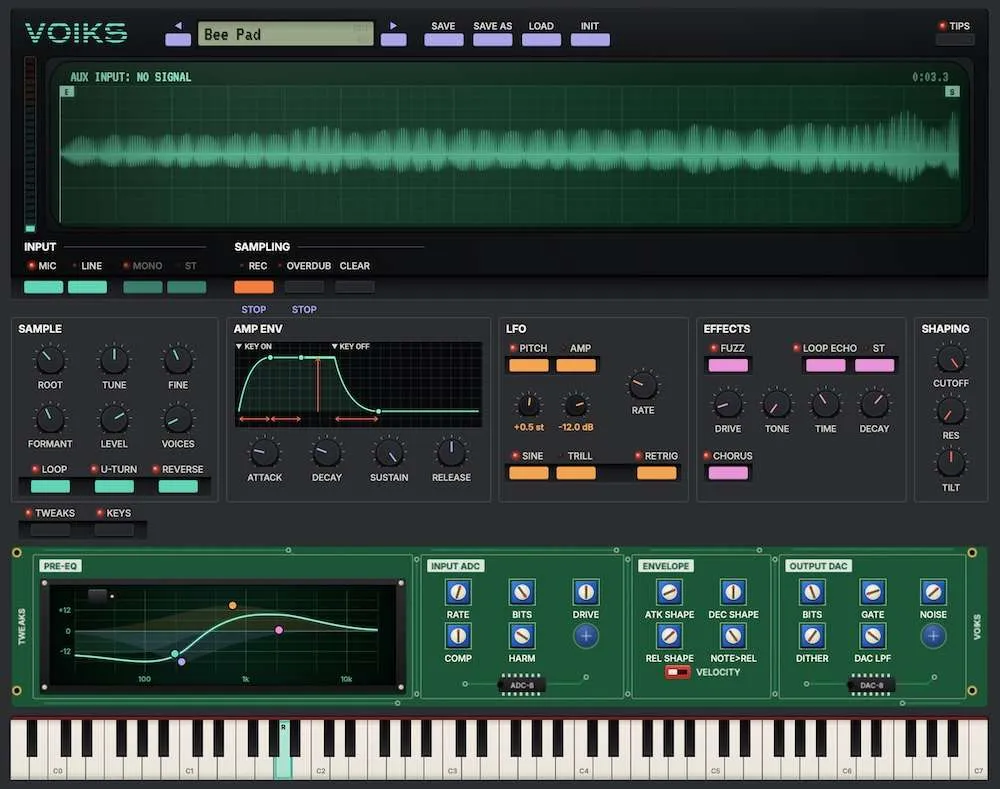This screenshot has height=789, width=1000.
Task: Click the plus button in Output DAC
Action: [932, 636]
